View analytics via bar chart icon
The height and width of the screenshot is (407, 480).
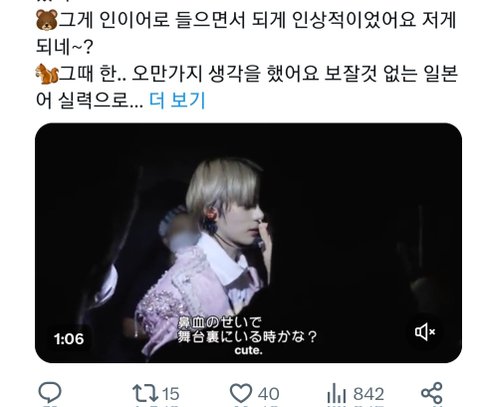337,394
